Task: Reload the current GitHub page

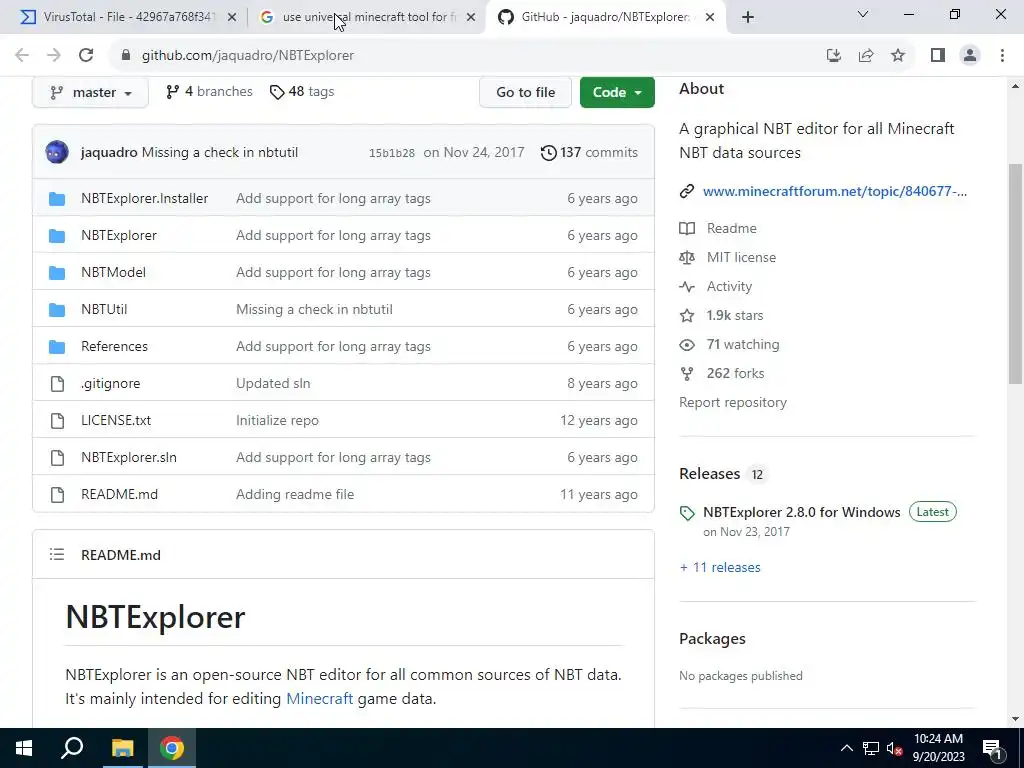Action: click(x=86, y=56)
